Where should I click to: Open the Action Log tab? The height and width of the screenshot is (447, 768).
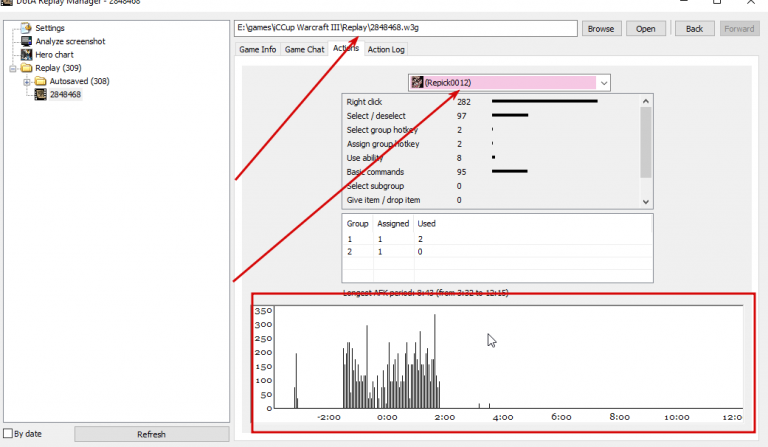tap(386, 49)
